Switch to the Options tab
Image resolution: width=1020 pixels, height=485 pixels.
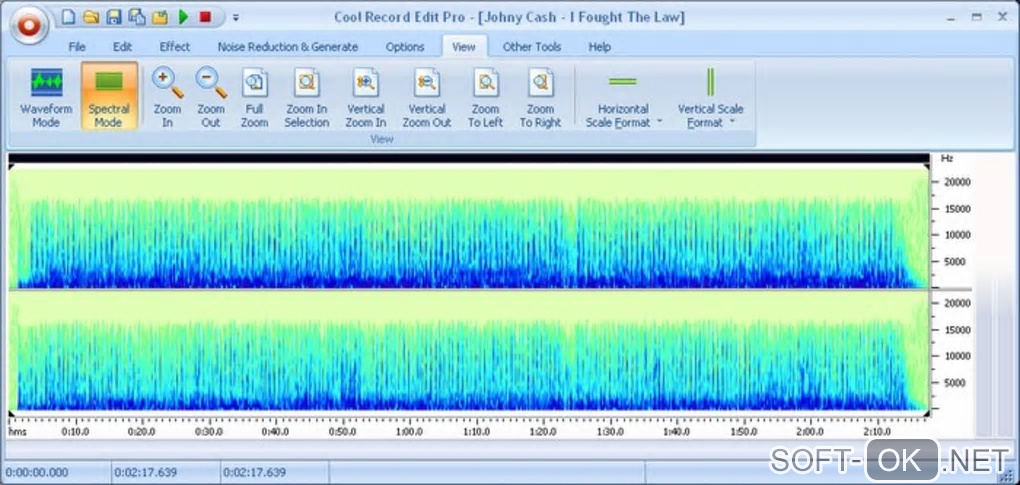tap(405, 47)
